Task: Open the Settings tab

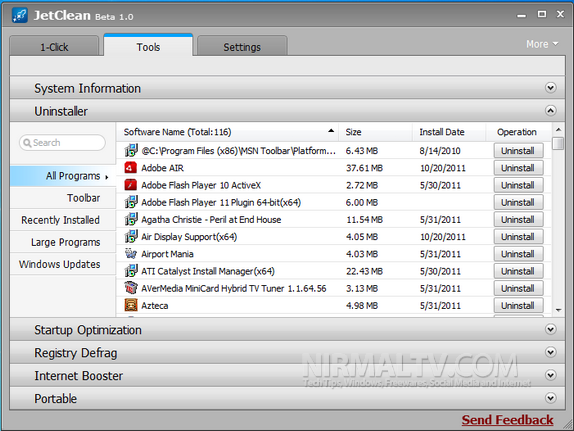Action: (242, 47)
